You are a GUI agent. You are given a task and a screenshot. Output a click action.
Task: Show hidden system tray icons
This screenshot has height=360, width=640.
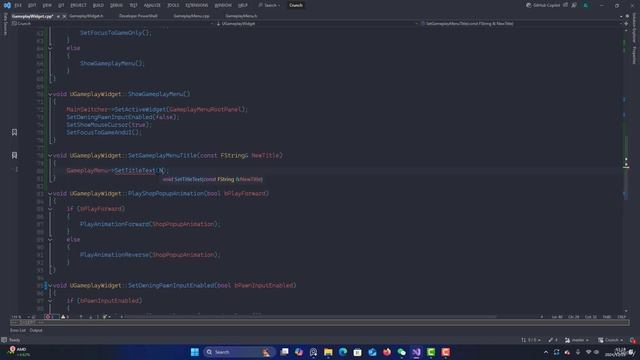pyautogui.click(x=546, y=352)
